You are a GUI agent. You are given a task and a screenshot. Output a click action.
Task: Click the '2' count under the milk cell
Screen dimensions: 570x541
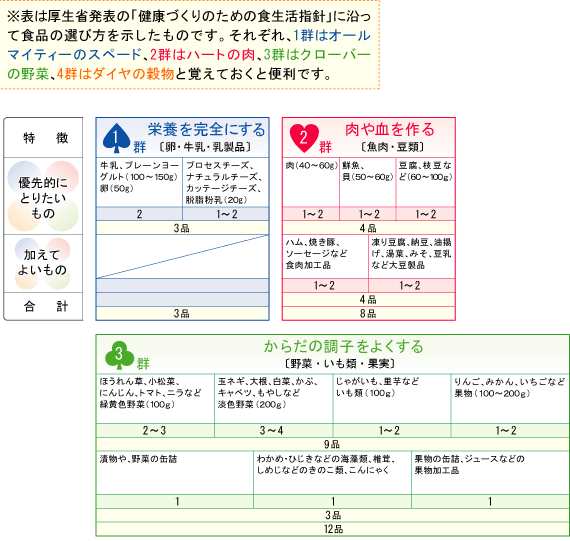tap(139, 214)
